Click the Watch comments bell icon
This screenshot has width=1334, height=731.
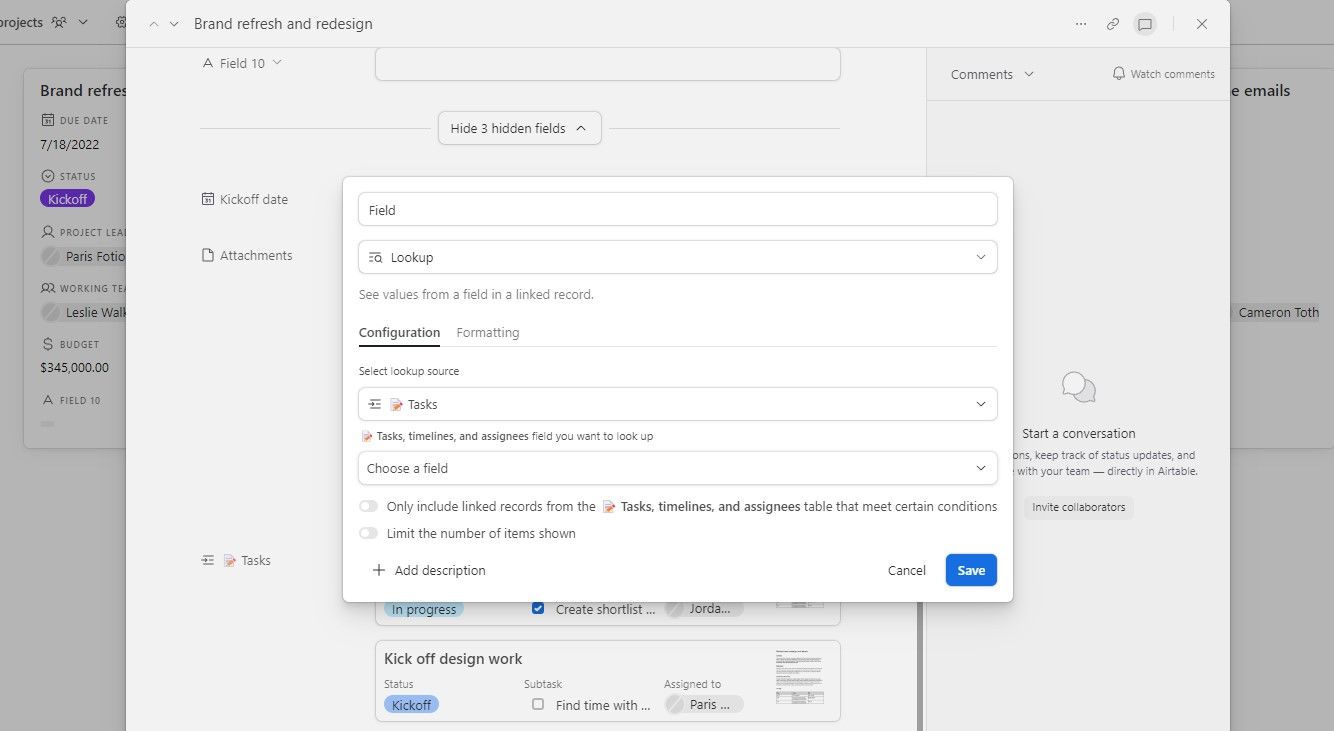[1117, 73]
